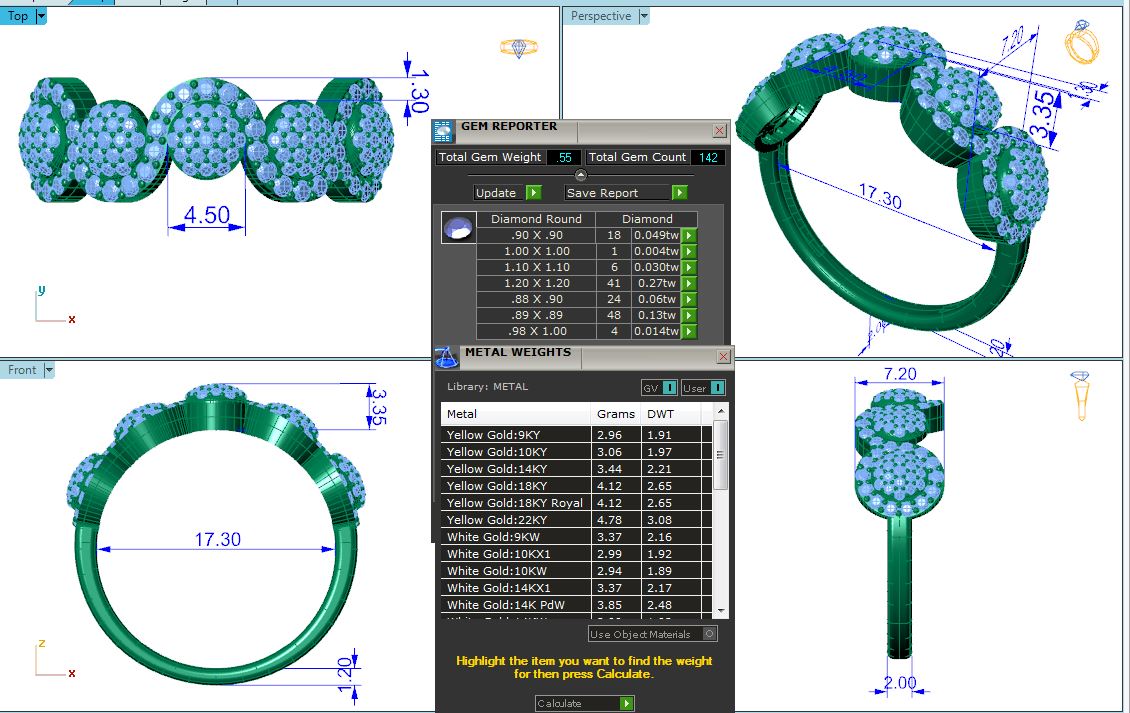The width and height of the screenshot is (1130, 713).
Task: Collapse Gem Reporter header with up arrow
Action: click(x=582, y=174)
